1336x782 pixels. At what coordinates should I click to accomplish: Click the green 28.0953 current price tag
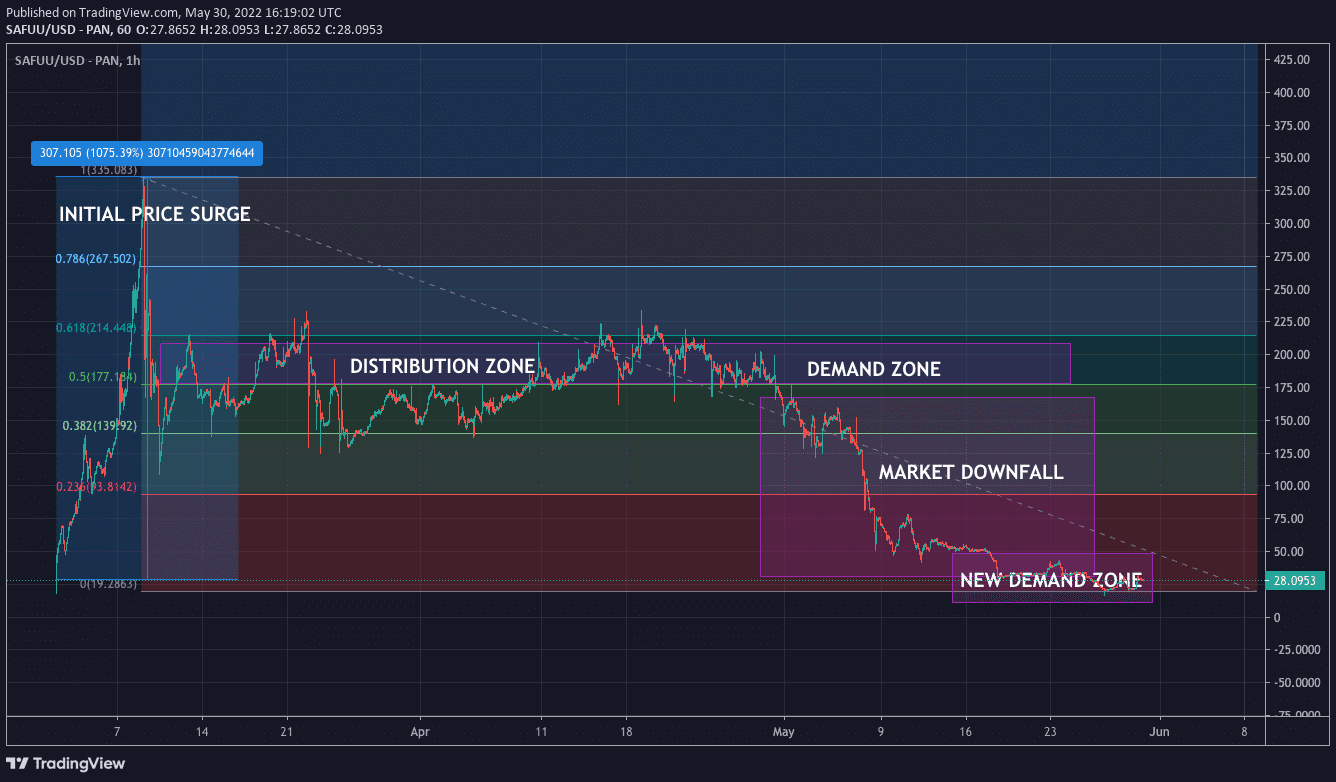[x=1296, y=580]
